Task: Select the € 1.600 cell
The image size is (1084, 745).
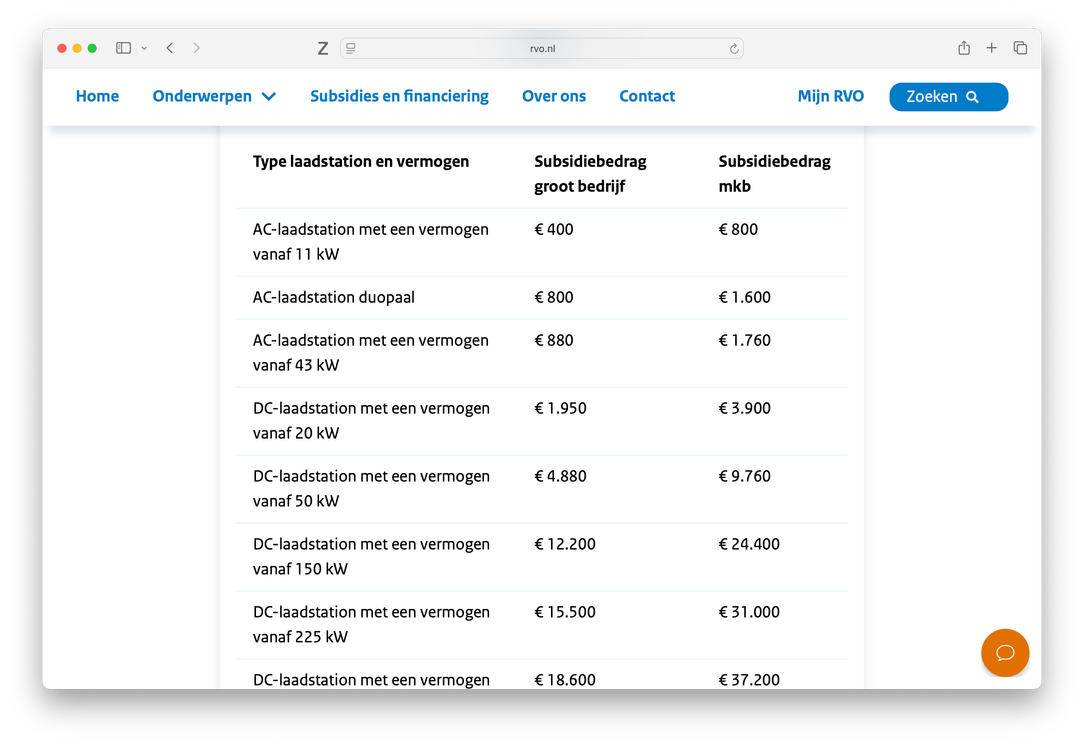Action: 745,297
